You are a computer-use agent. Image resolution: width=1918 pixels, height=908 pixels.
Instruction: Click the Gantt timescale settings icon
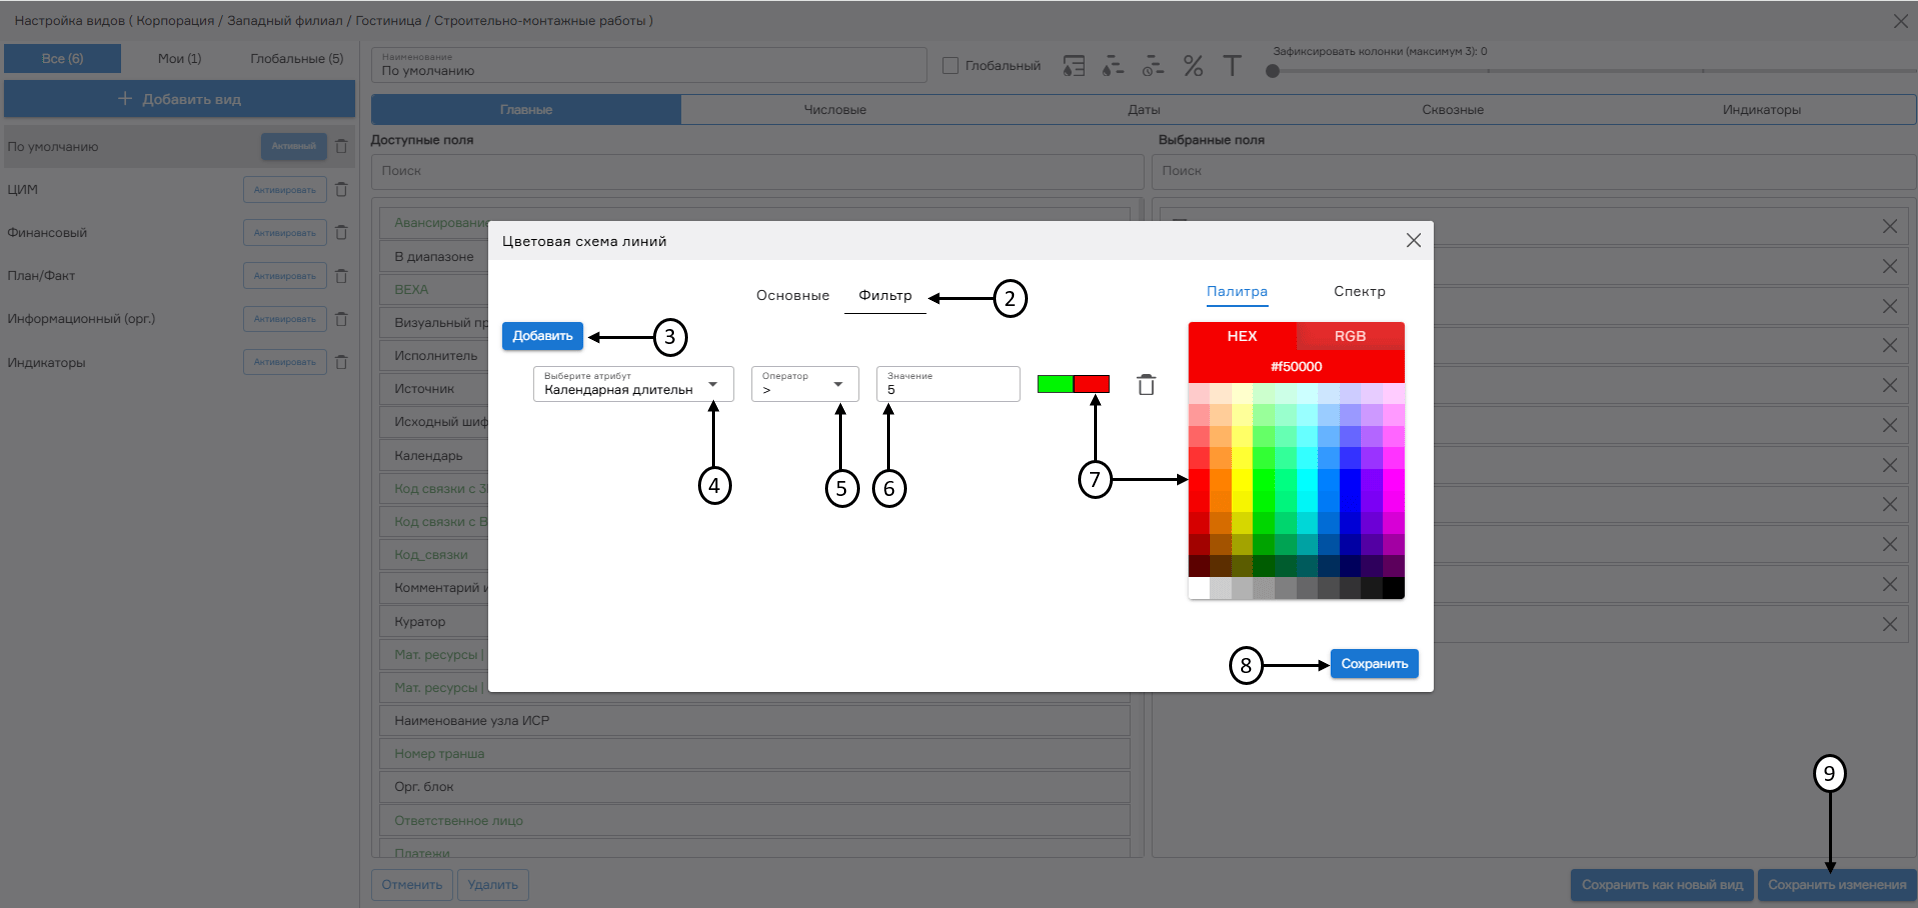coord(1153,66)
